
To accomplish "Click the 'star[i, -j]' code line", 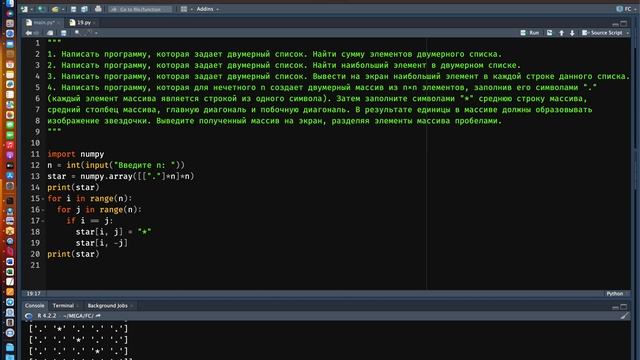I will tap(102, 243).
